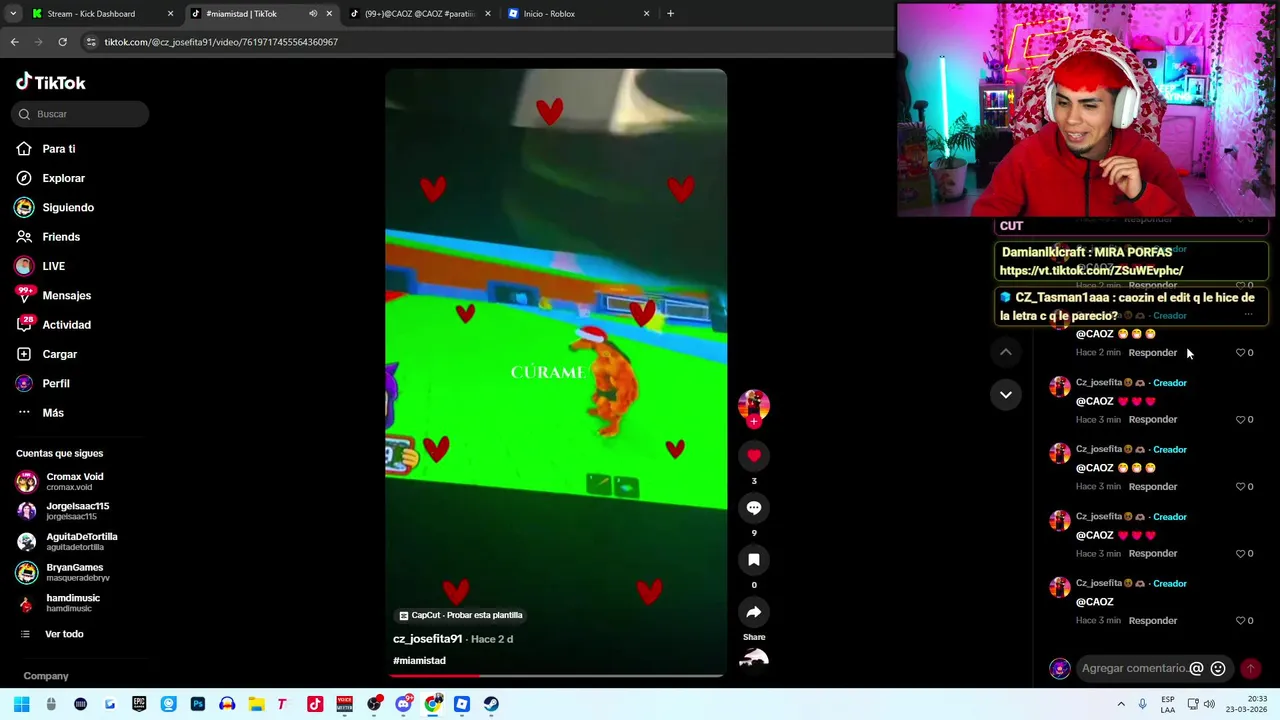Open Discord from taskbar
The image size is (1280, 720).
click(x=403, y=704)
